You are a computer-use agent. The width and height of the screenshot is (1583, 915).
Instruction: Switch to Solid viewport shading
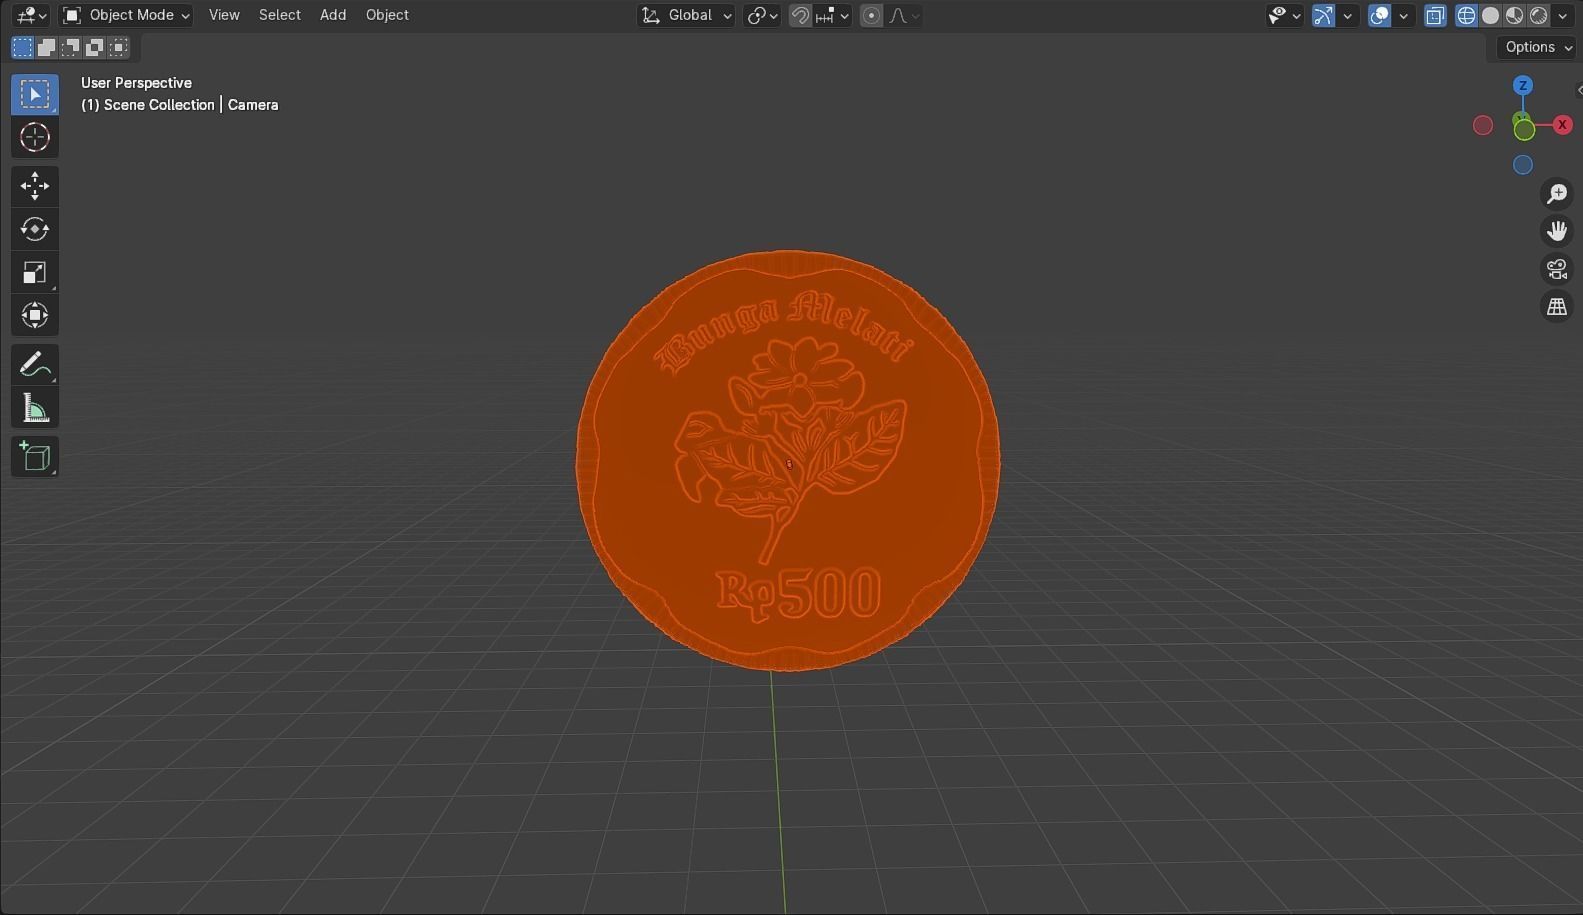coord(1491,15)
